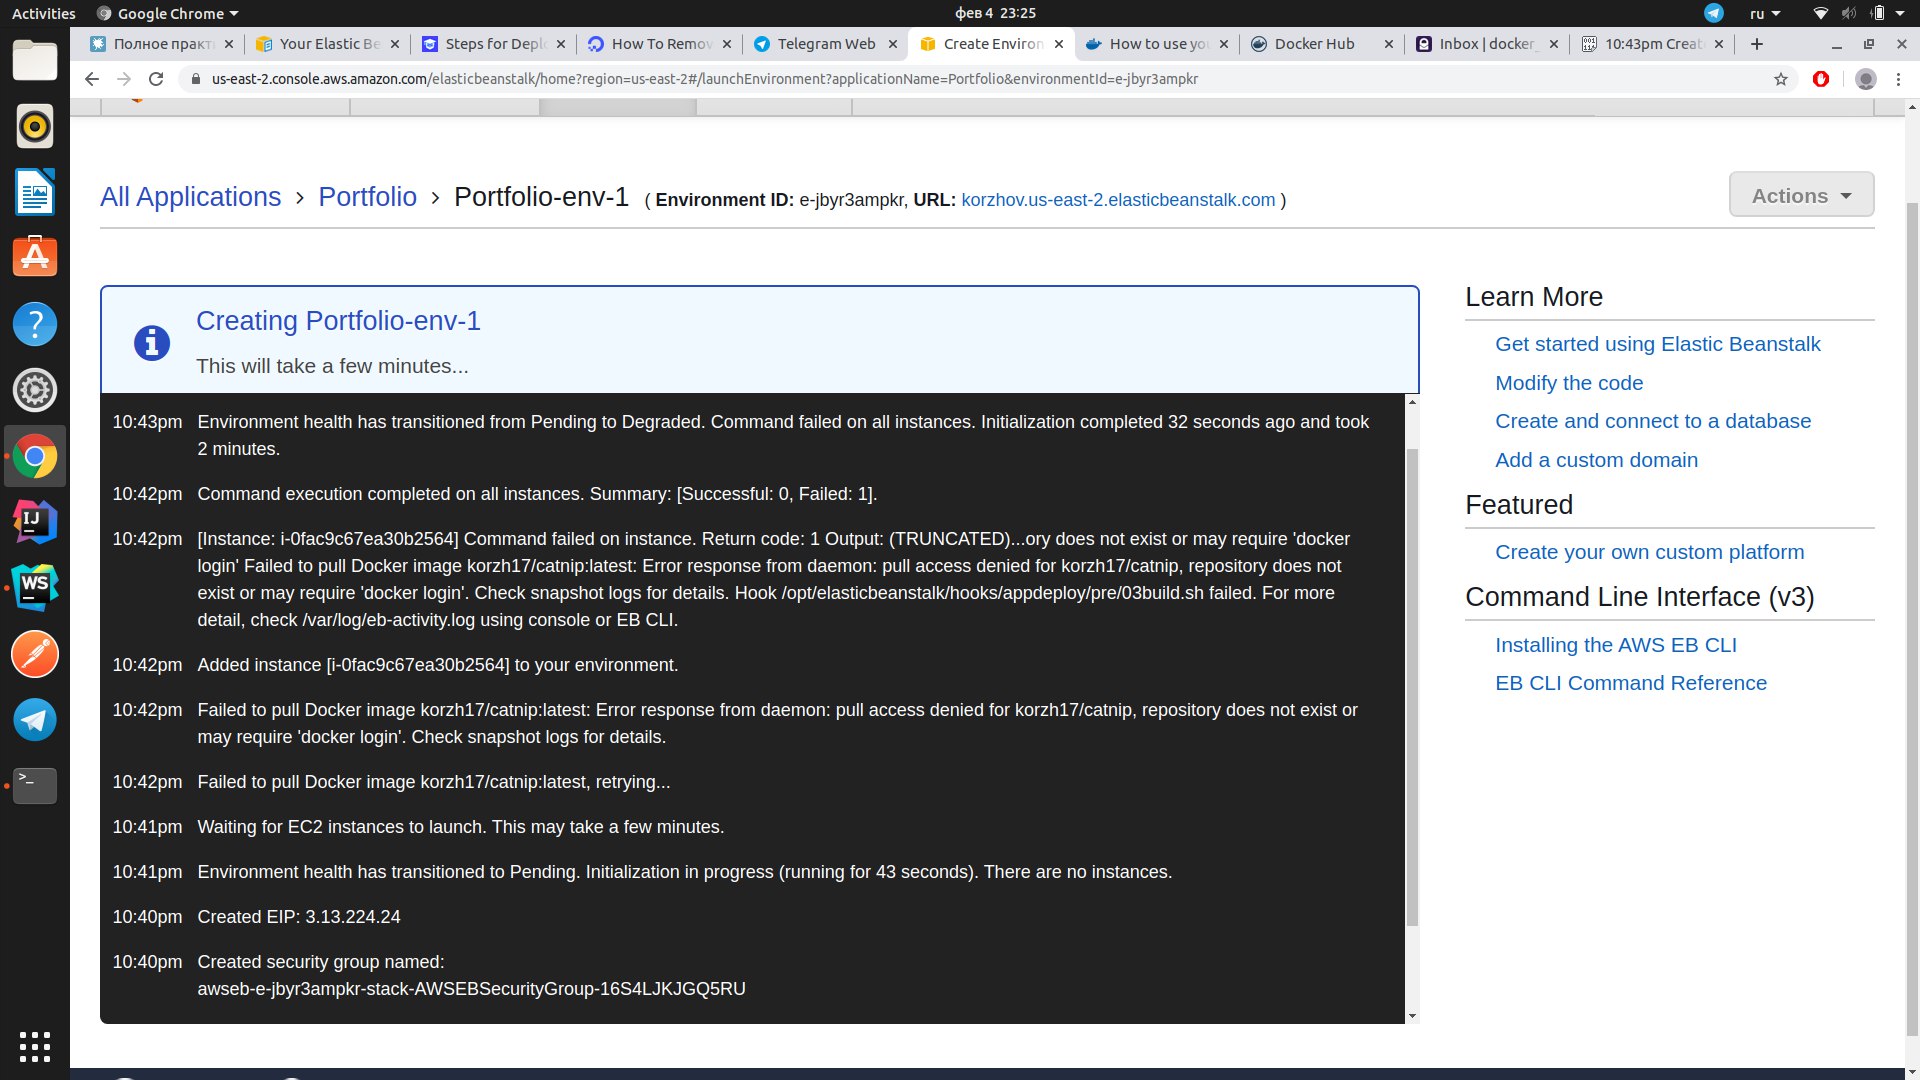The height and width of the screenshot is (1080, 1920).
Task: Click 'Added instance' log entry
Action: click(437, 665)
